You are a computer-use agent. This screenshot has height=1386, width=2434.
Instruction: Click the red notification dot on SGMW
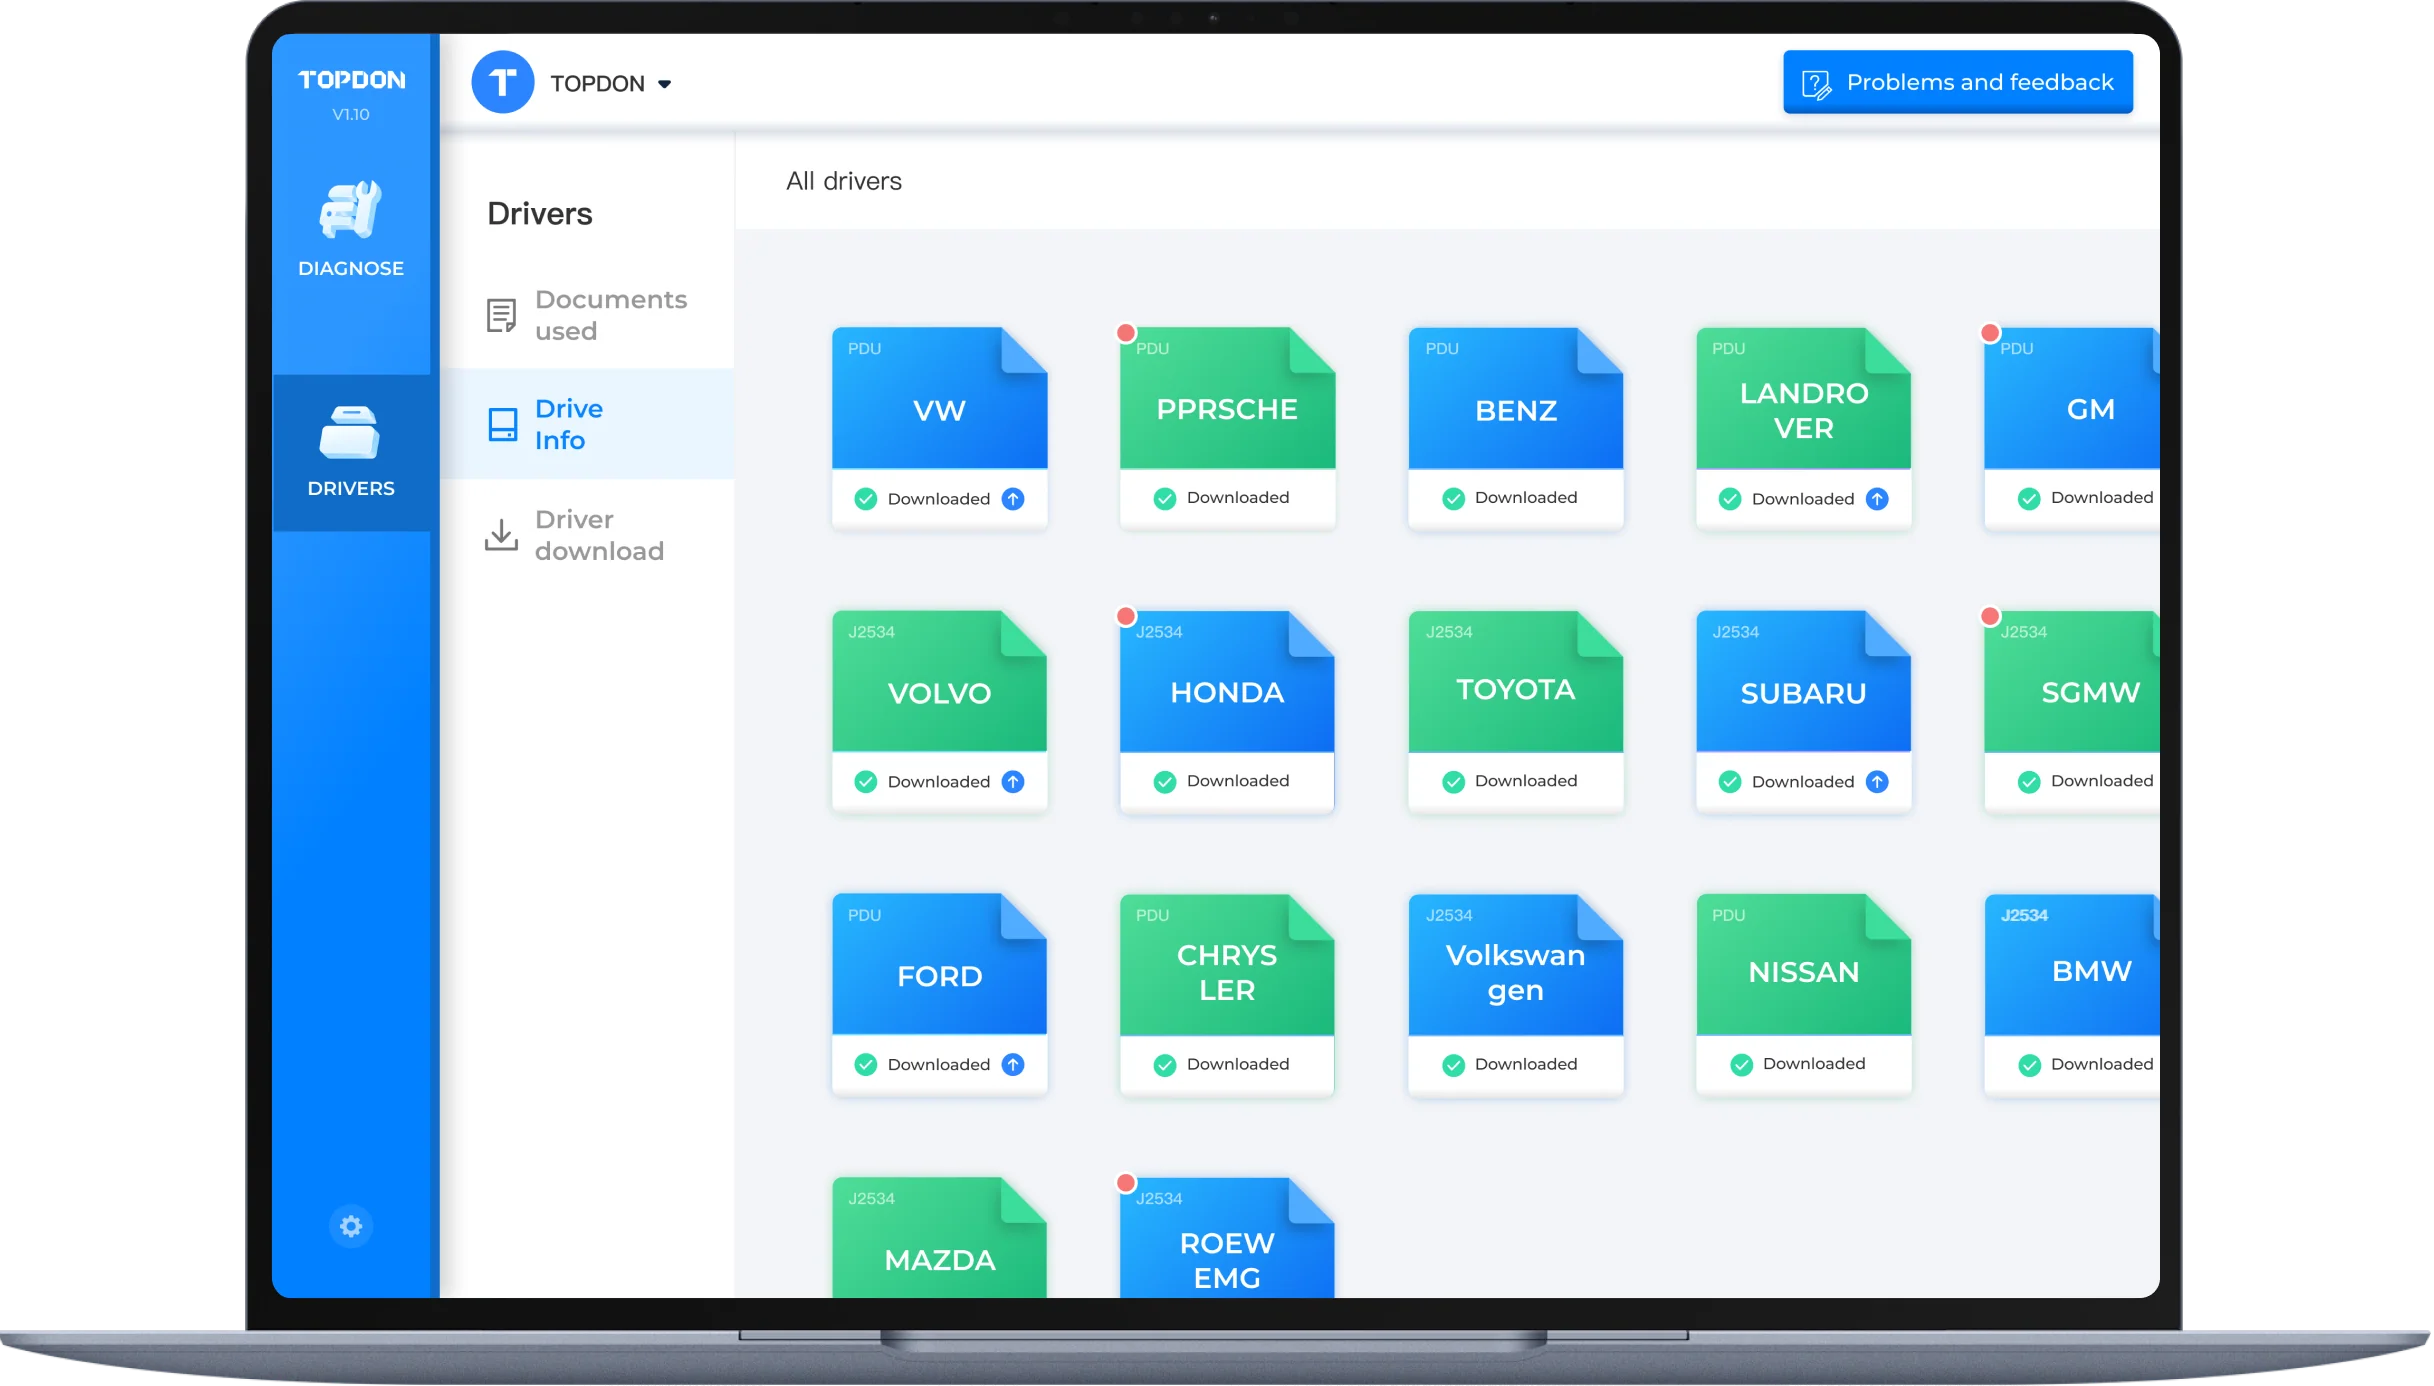click(x=1990, y=616)
